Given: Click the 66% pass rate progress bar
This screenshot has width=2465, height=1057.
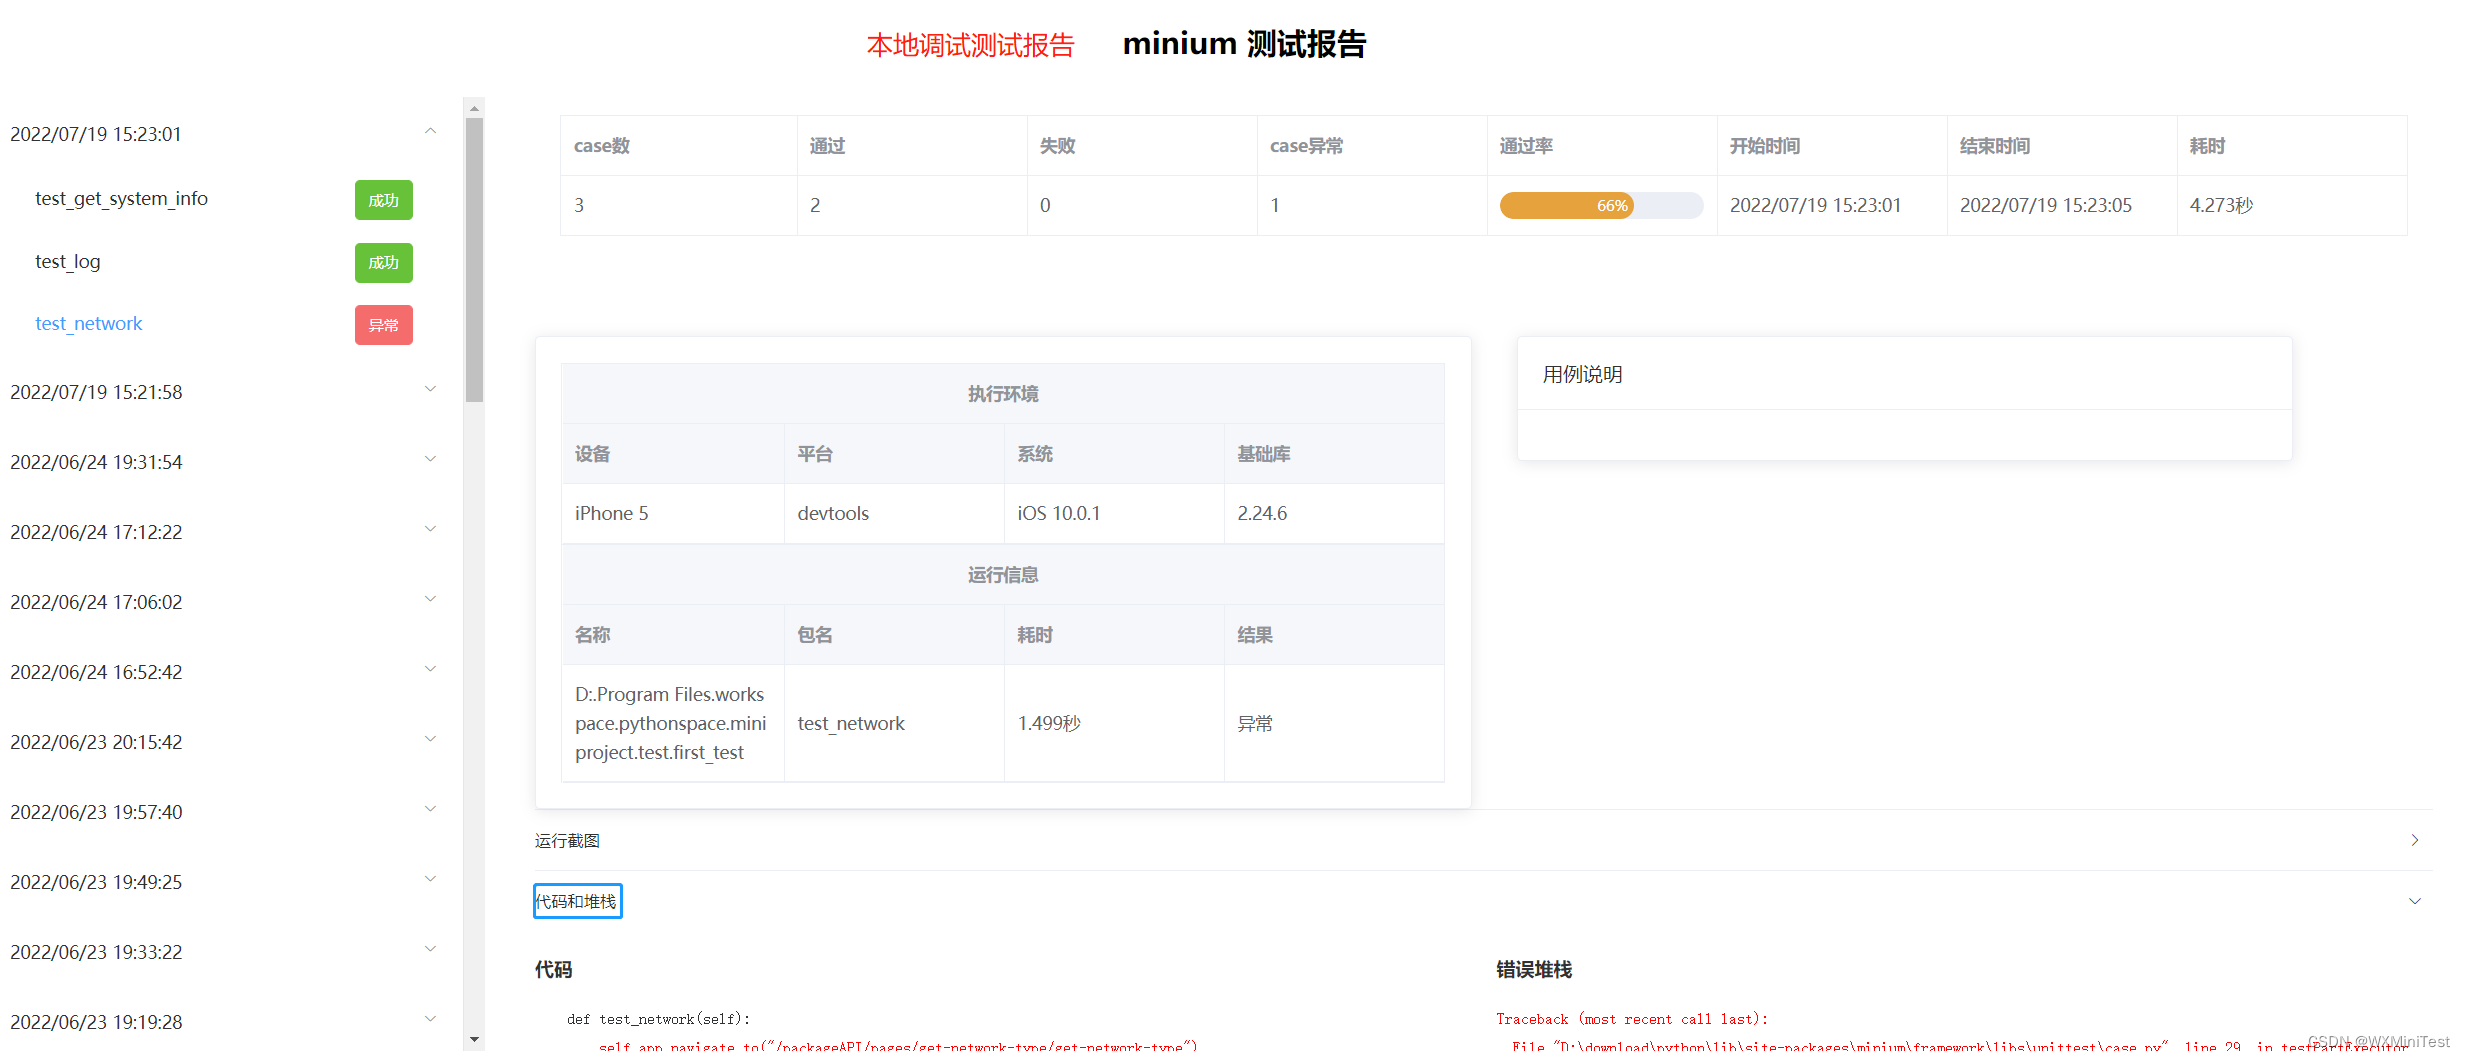Looking at the screenshot, I should pos(1601,205).
